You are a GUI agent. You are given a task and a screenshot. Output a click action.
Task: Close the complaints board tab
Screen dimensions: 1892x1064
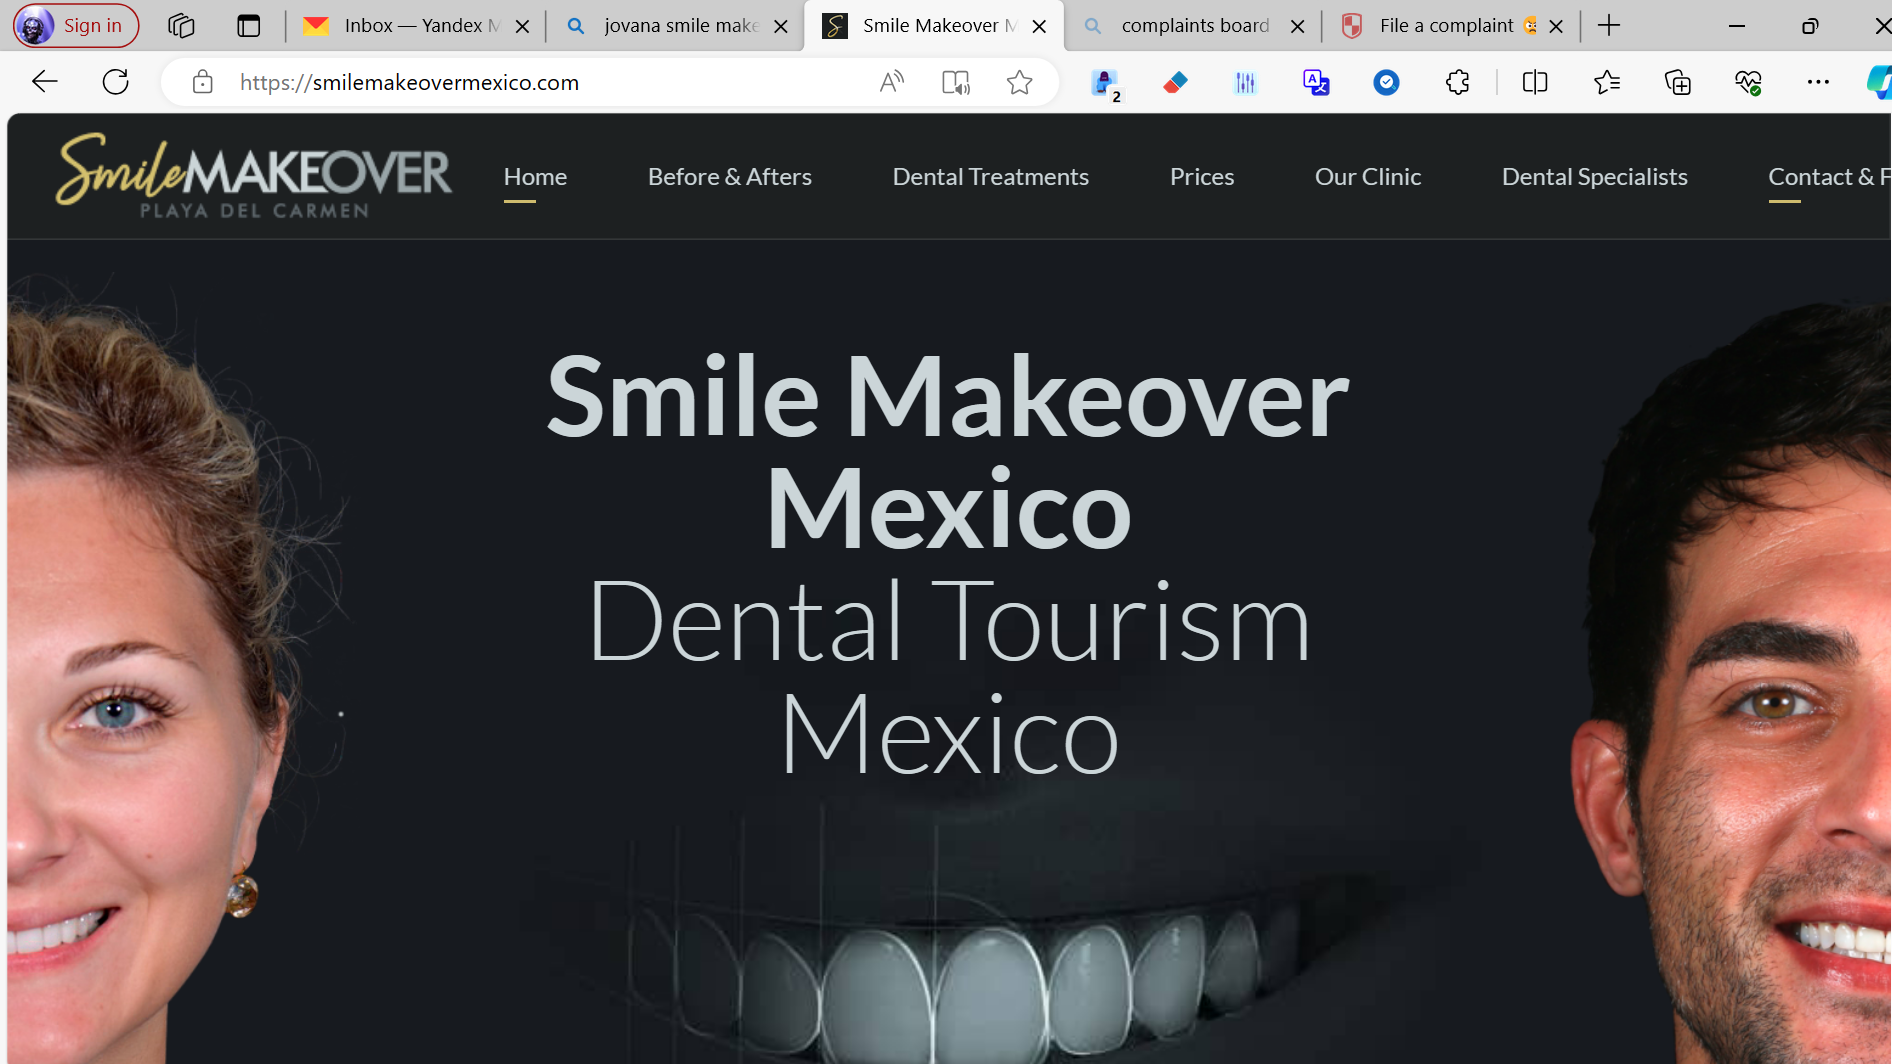click(x=1297, y=27)
